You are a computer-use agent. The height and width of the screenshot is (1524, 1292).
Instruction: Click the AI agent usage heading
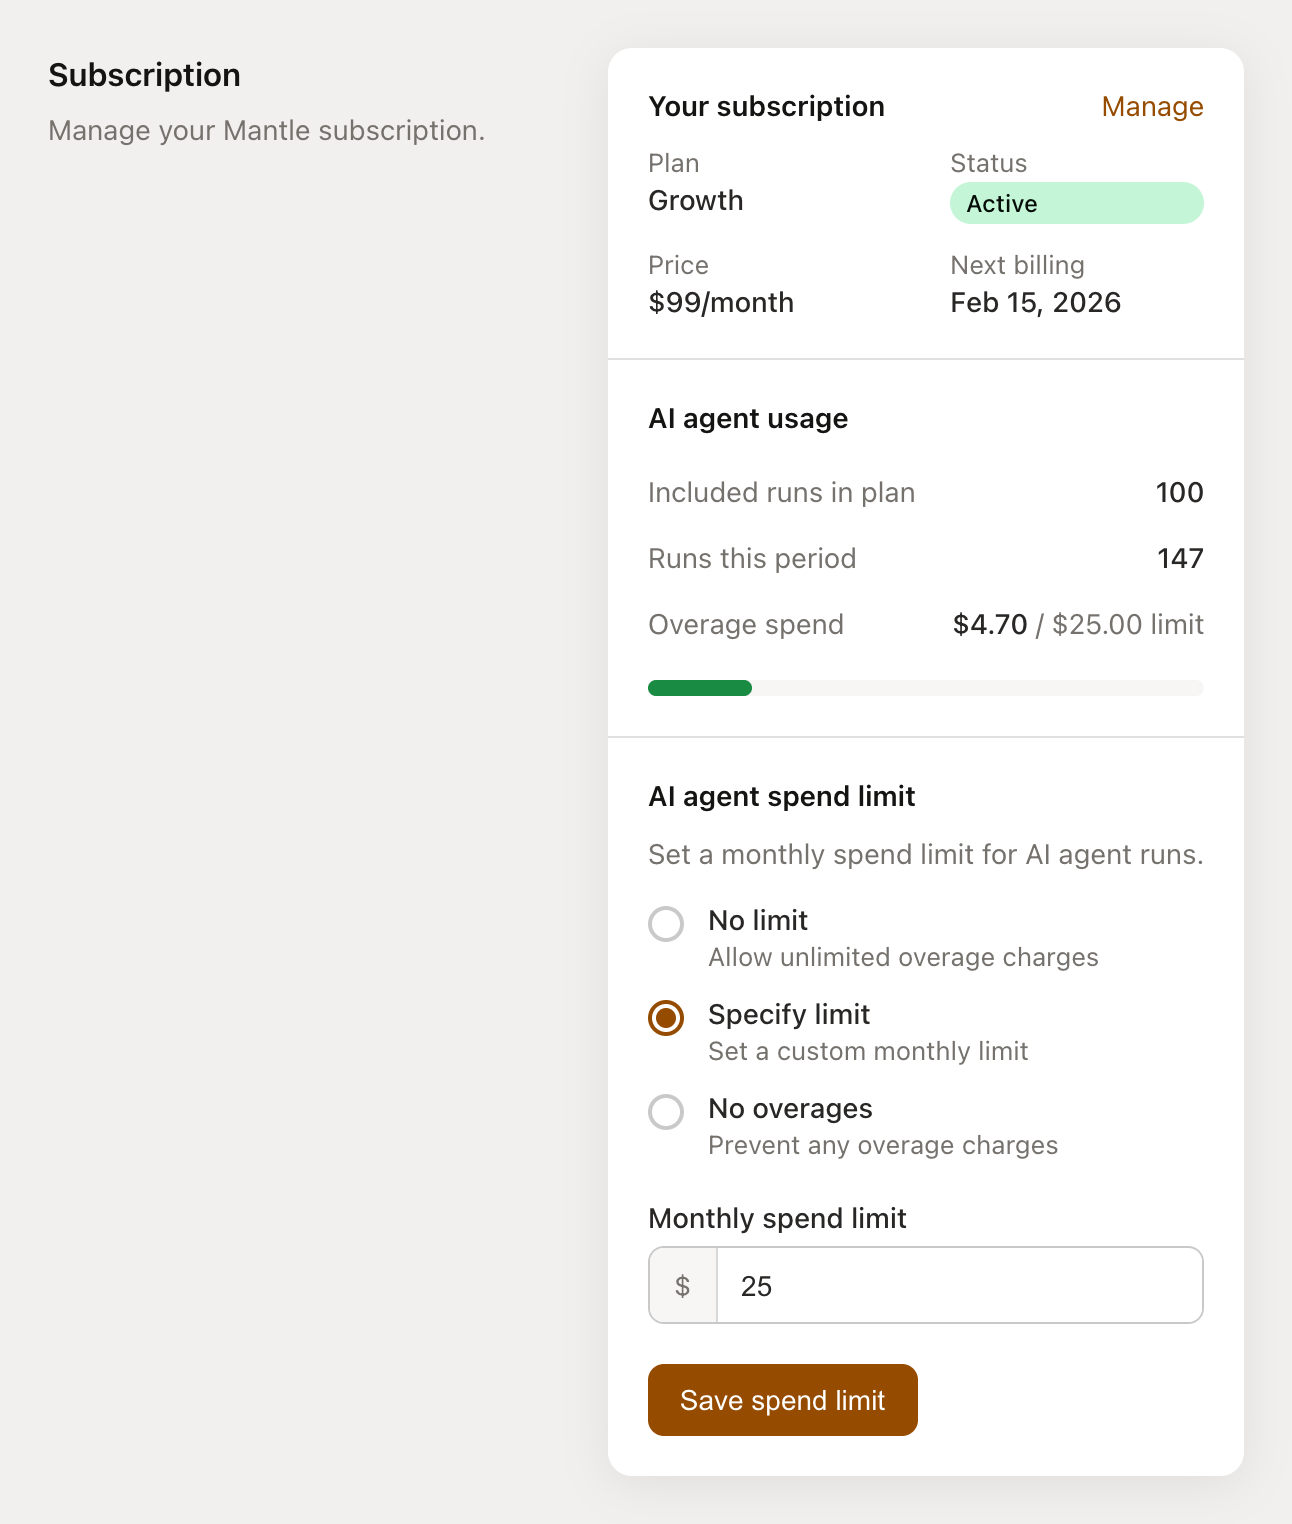748,418
